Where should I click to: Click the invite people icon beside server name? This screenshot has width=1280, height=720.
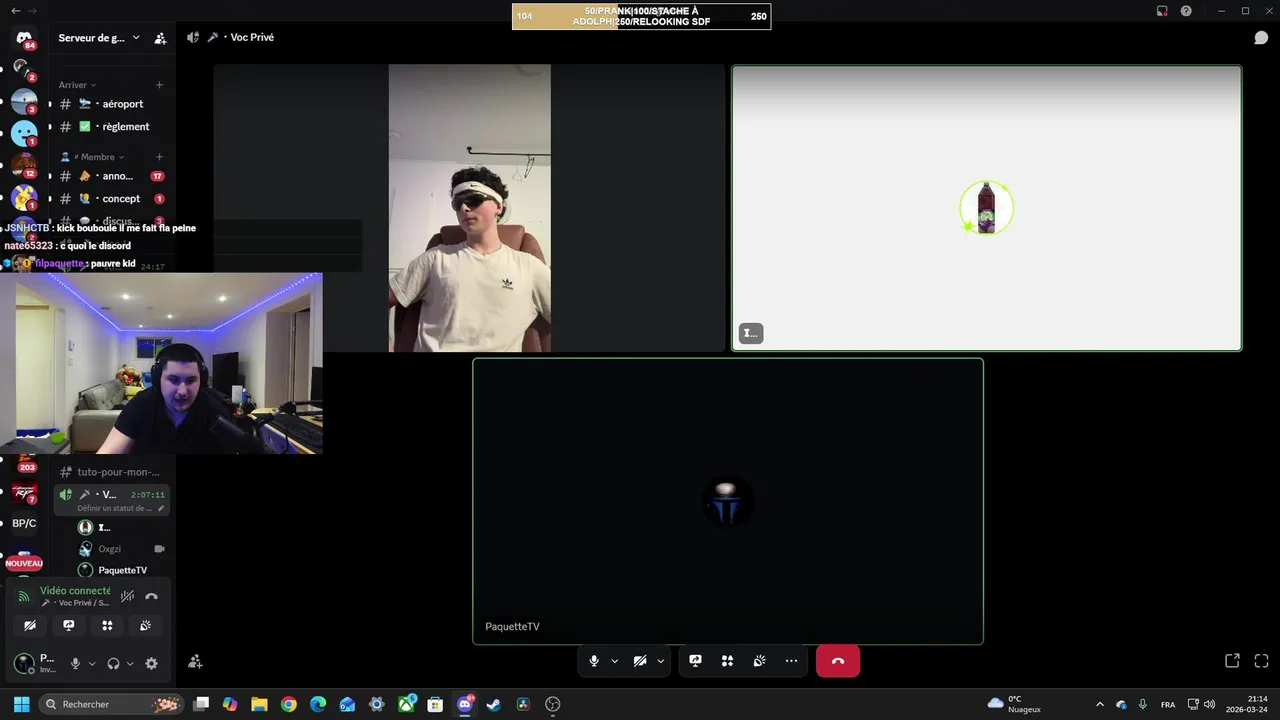tap(160, 38)
